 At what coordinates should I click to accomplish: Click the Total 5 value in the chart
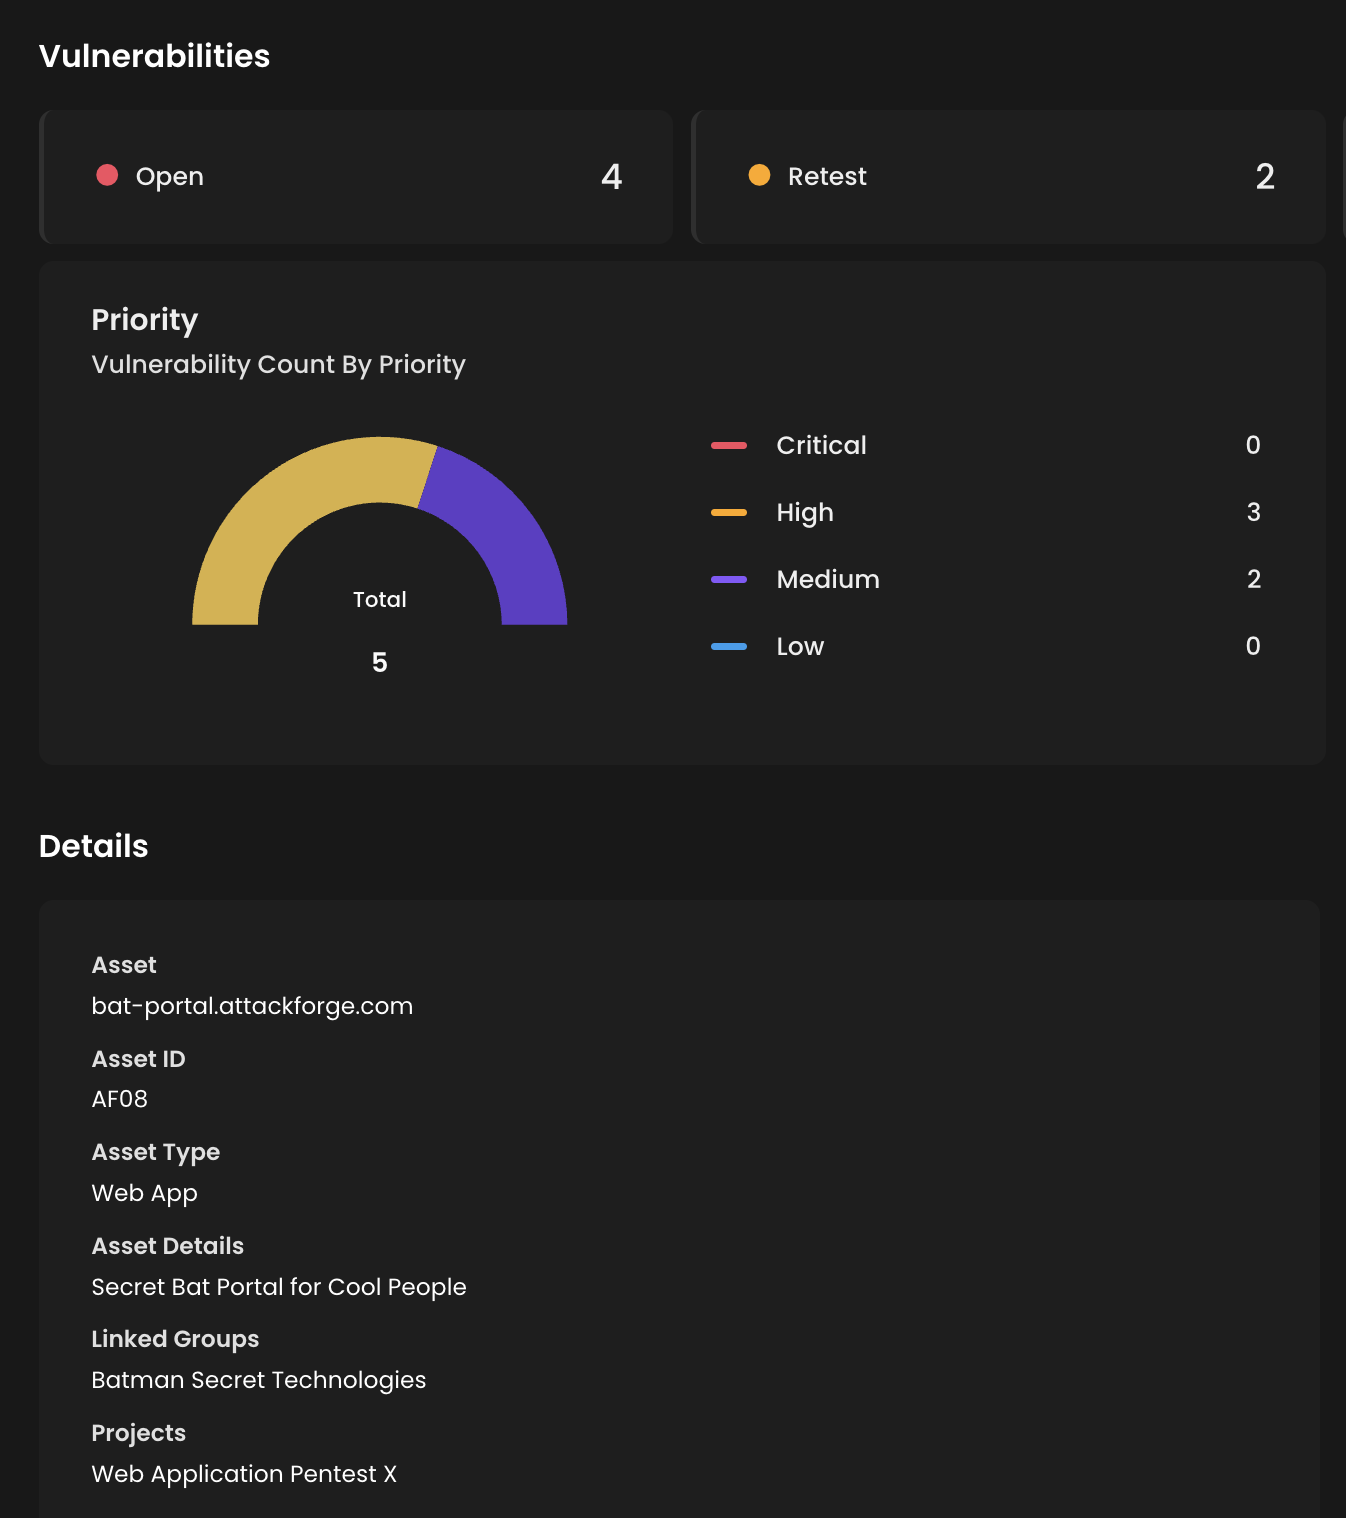click(380, 662)
